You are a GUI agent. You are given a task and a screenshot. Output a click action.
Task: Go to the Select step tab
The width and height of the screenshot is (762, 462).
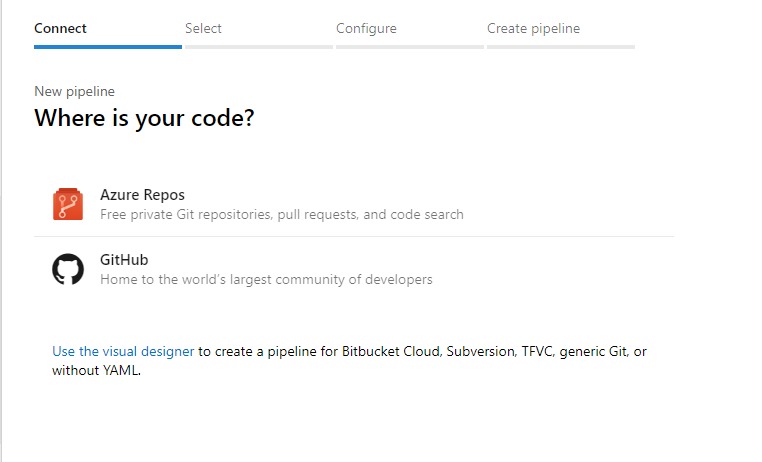pos(203,28)
